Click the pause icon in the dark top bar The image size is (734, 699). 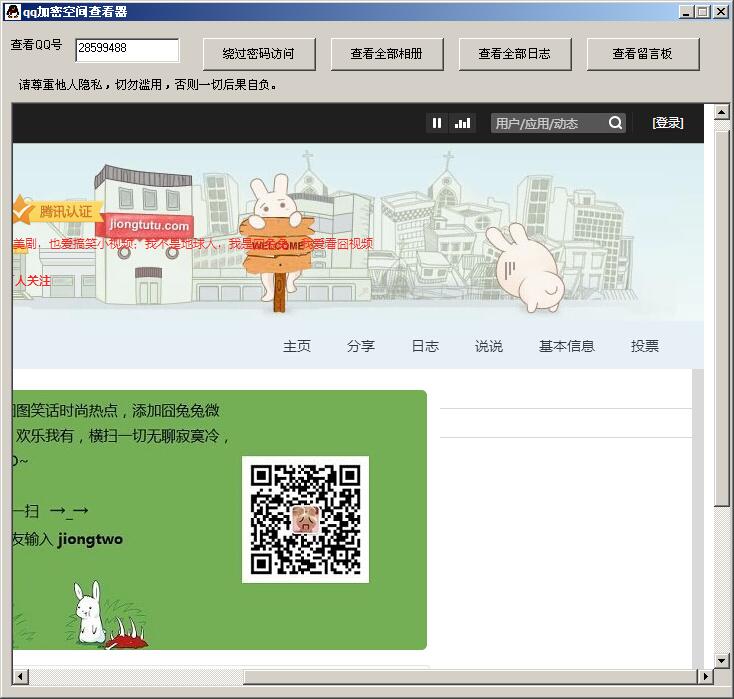click(437, 123)
